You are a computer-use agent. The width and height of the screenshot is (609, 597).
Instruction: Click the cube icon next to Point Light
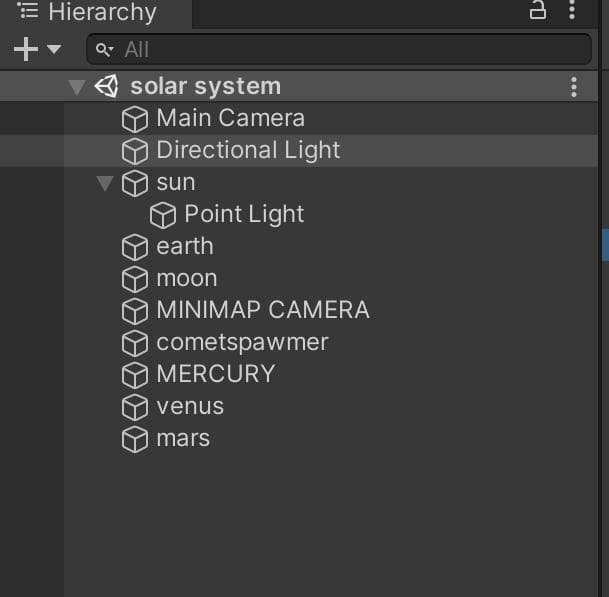click(x=163, y=215)
